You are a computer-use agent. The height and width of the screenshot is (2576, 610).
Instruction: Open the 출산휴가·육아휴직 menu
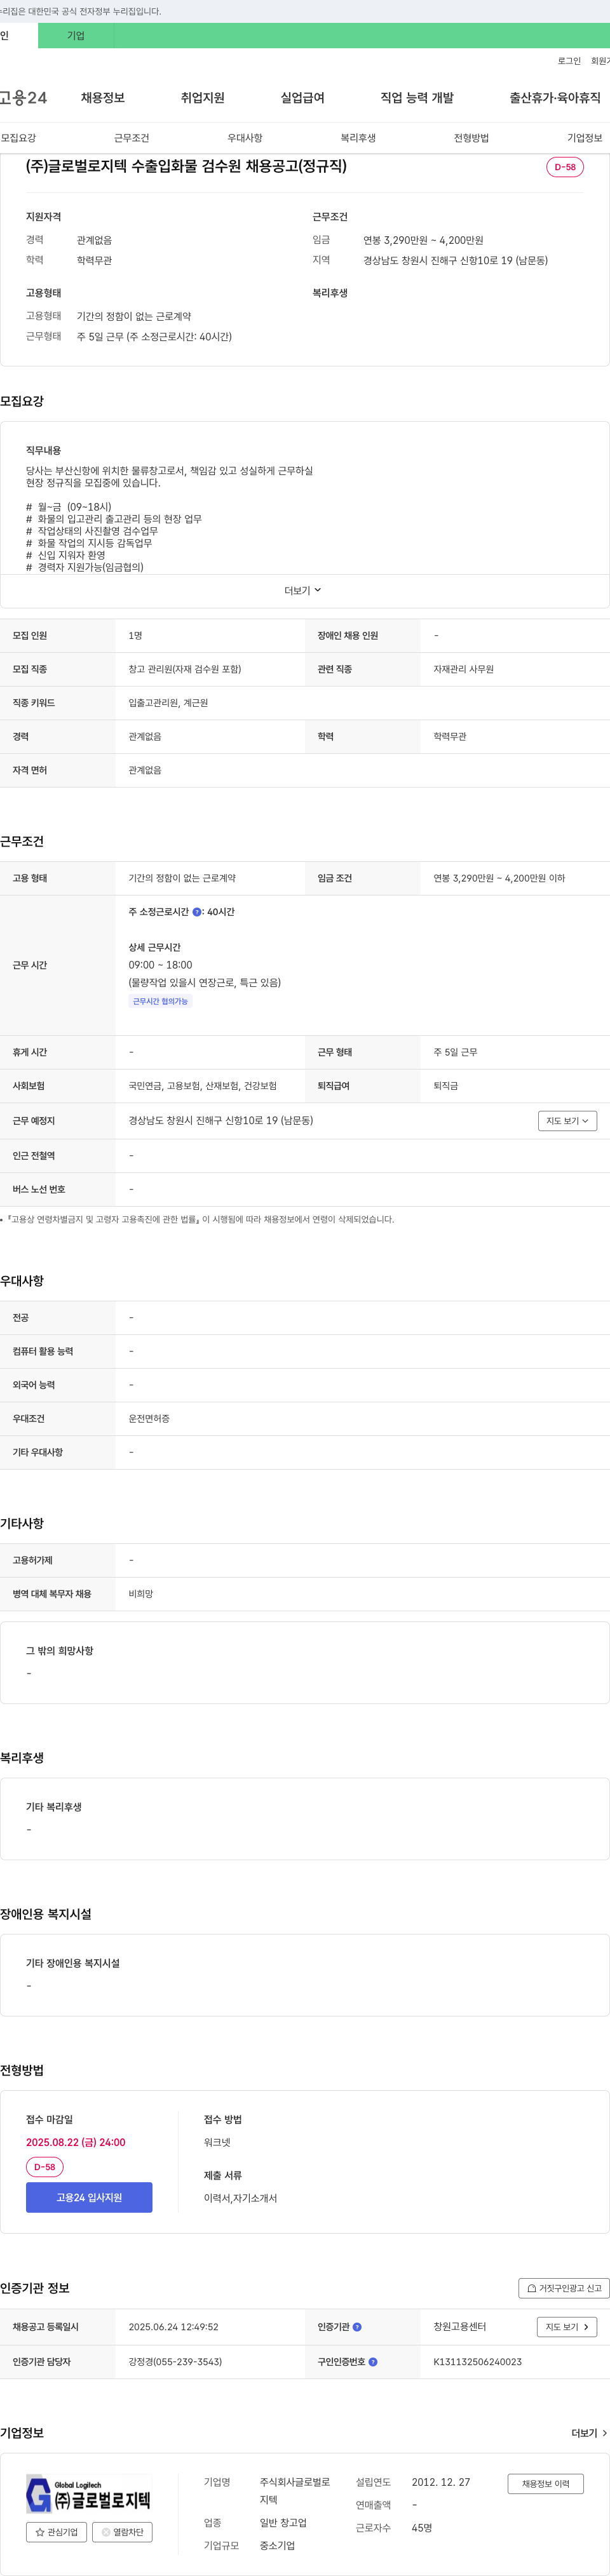point(555,98)
